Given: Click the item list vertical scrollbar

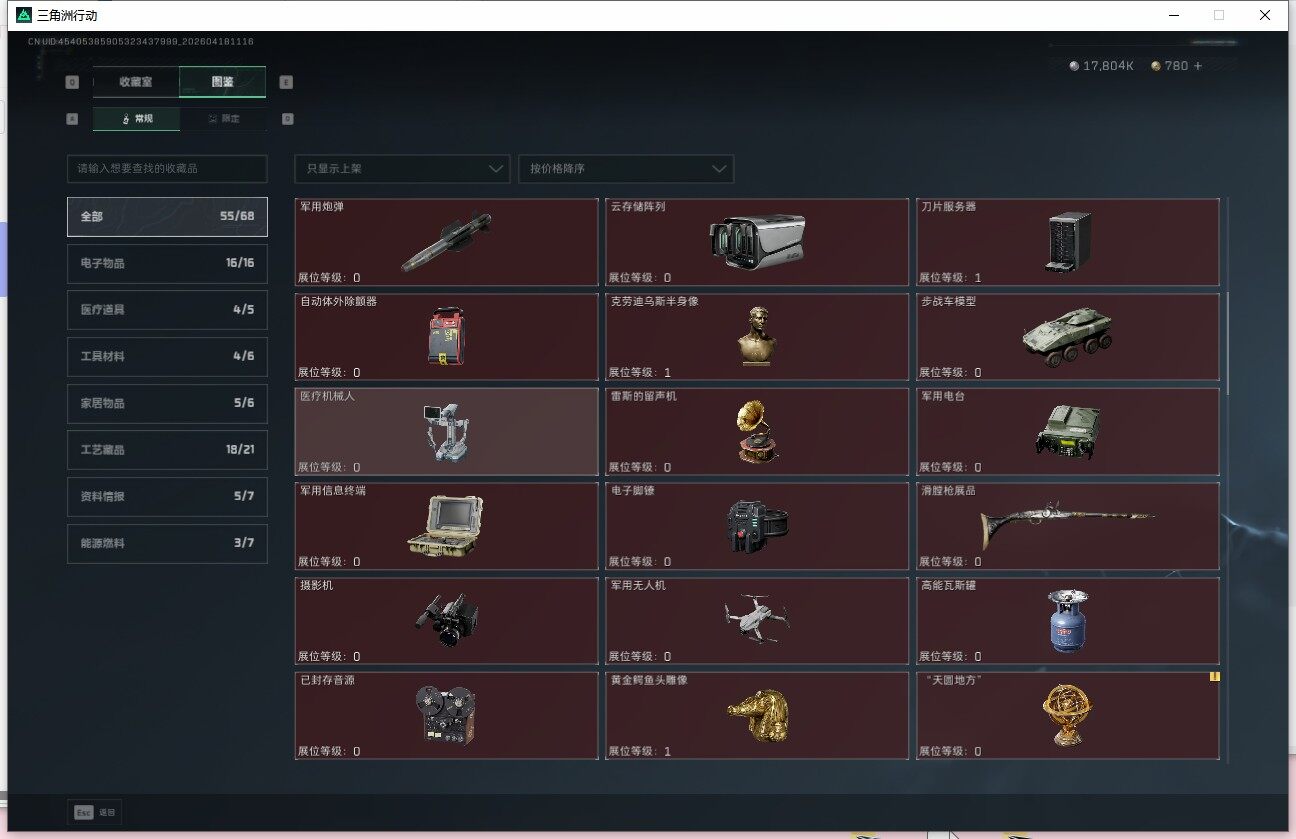Looking at the screenshot, I should [1229, 343].
